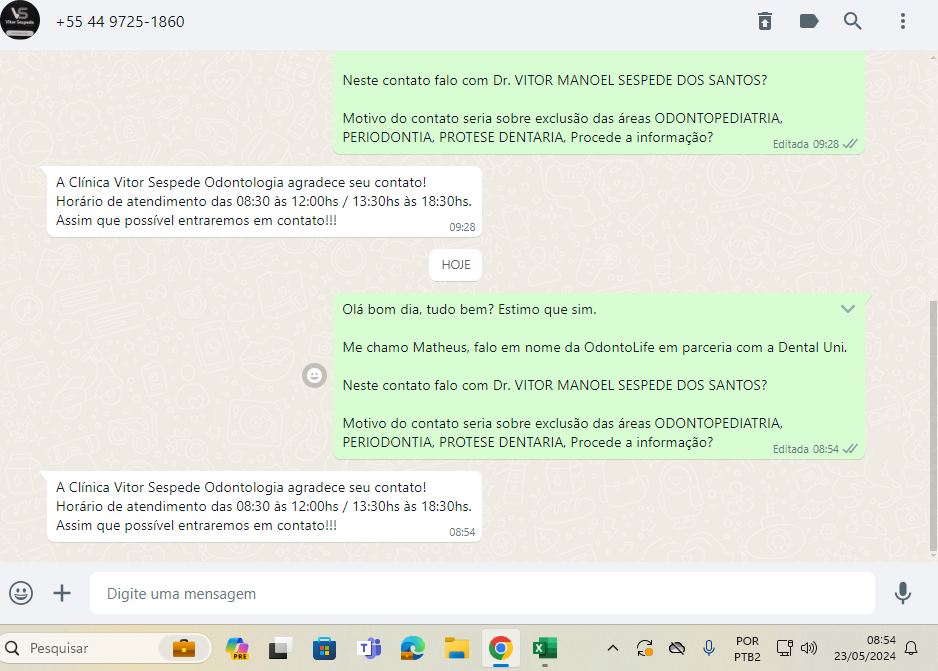Record a voice message with microphone
This screenshot has width=938, height=671.
pos(903,593)
